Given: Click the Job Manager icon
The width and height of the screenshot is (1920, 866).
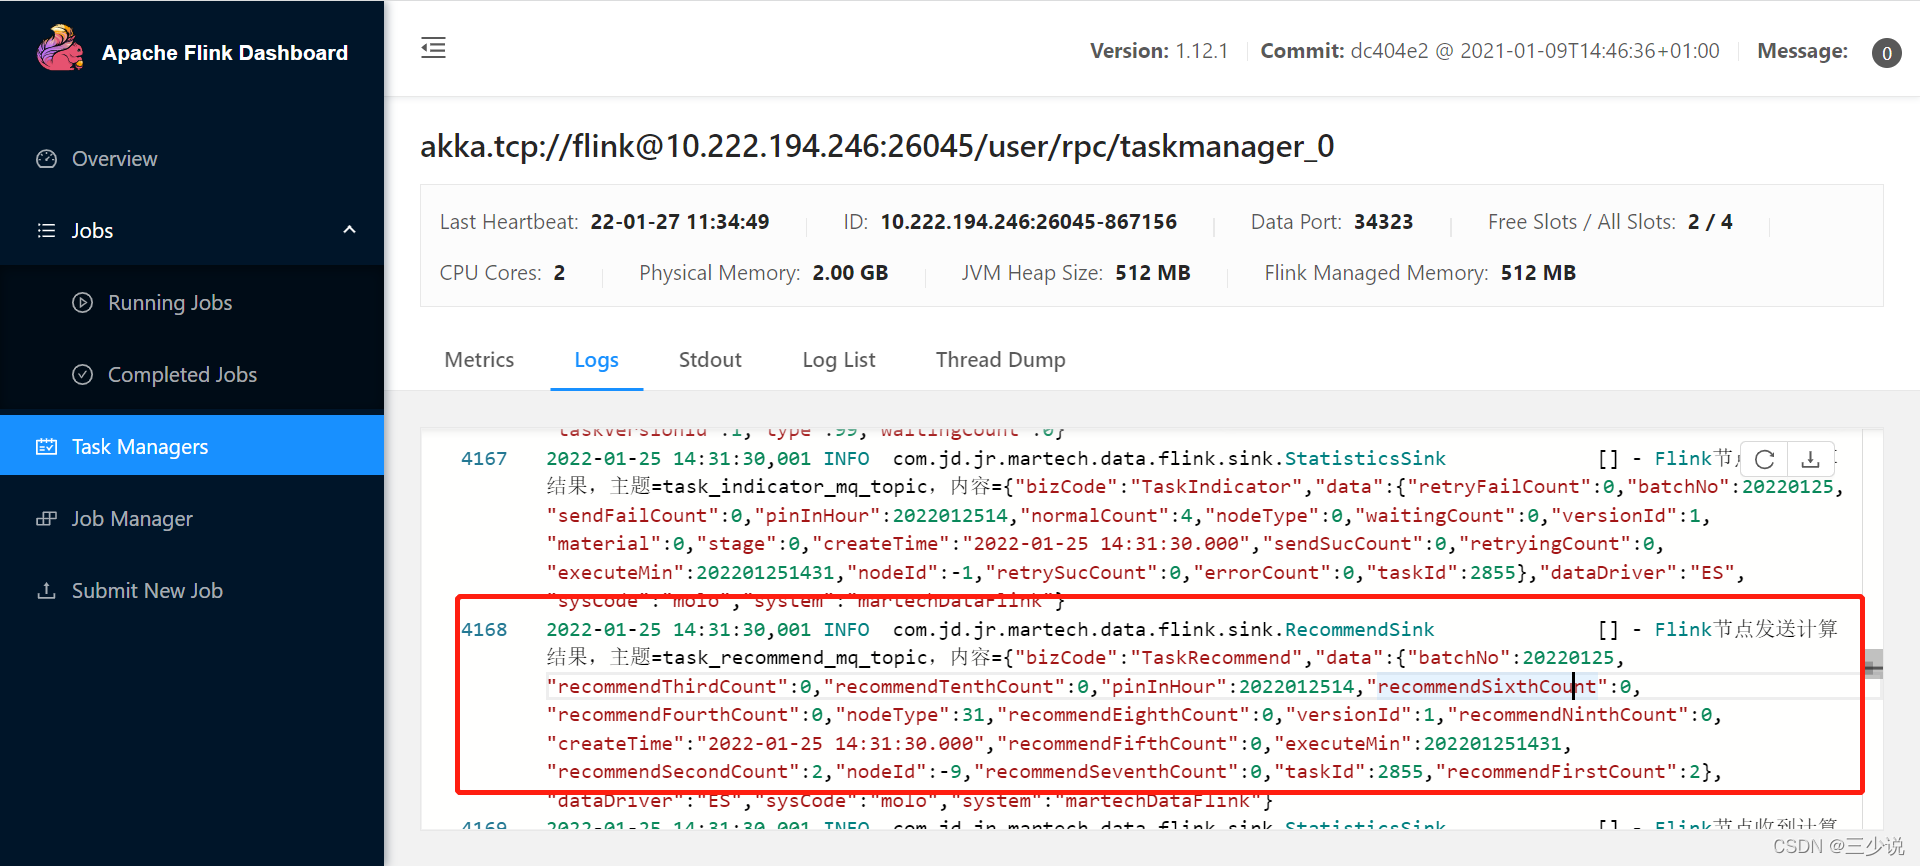Looking at the screenshot, I should [46, 519].
